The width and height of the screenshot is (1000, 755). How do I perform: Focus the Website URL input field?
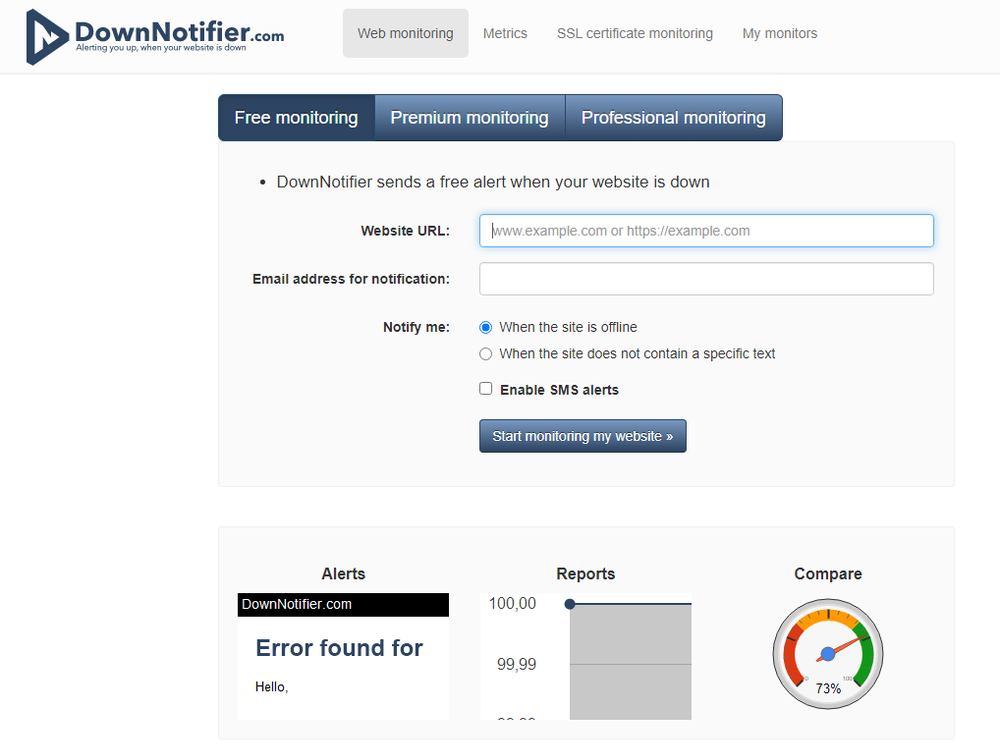point(706,231)
